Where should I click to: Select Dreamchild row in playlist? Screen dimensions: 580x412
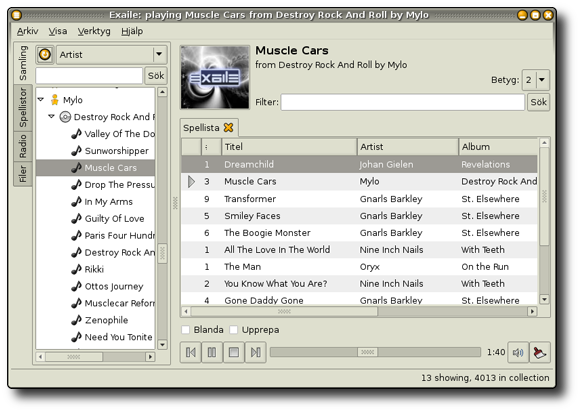pyautogui.click(x=359, y=165)
